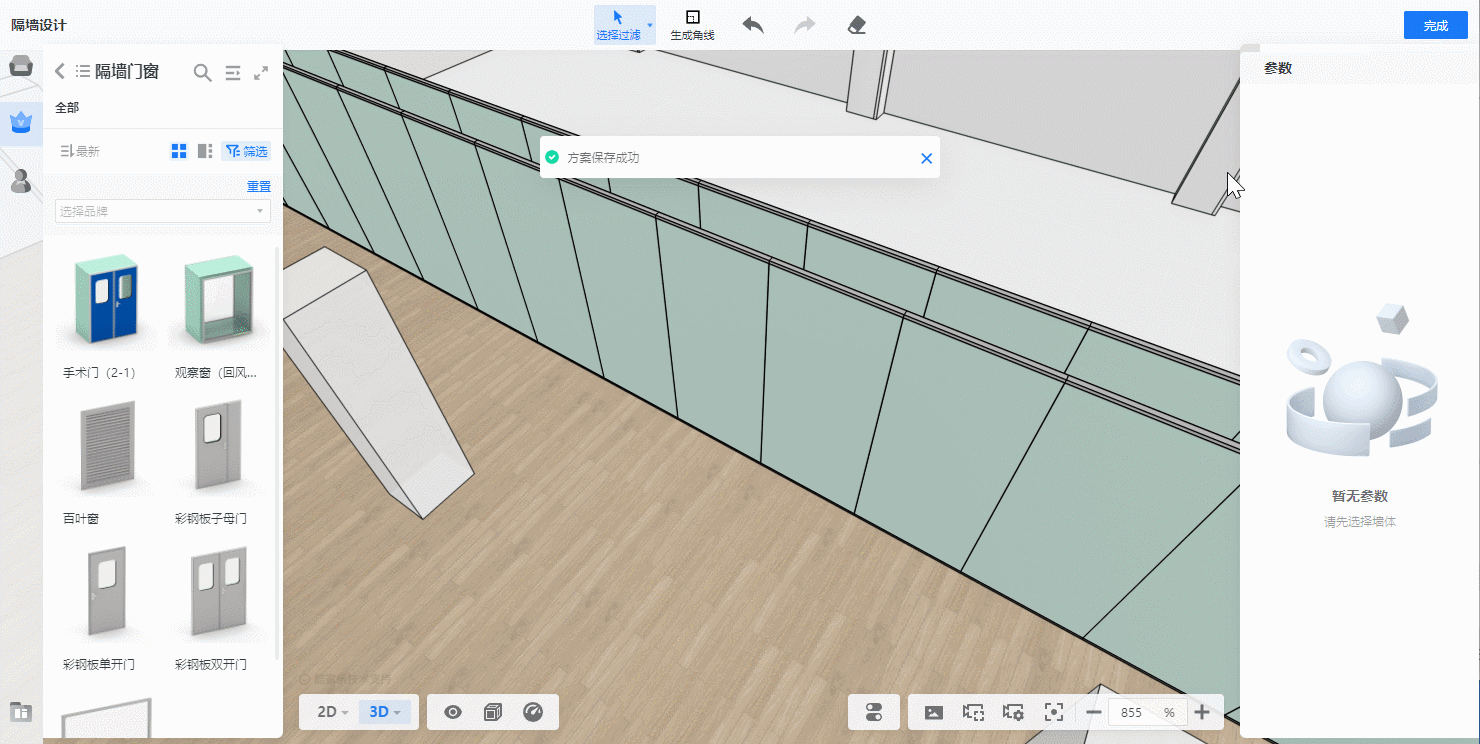Open the 选择品牌 brand dropdown

click(x=162, y=211)
